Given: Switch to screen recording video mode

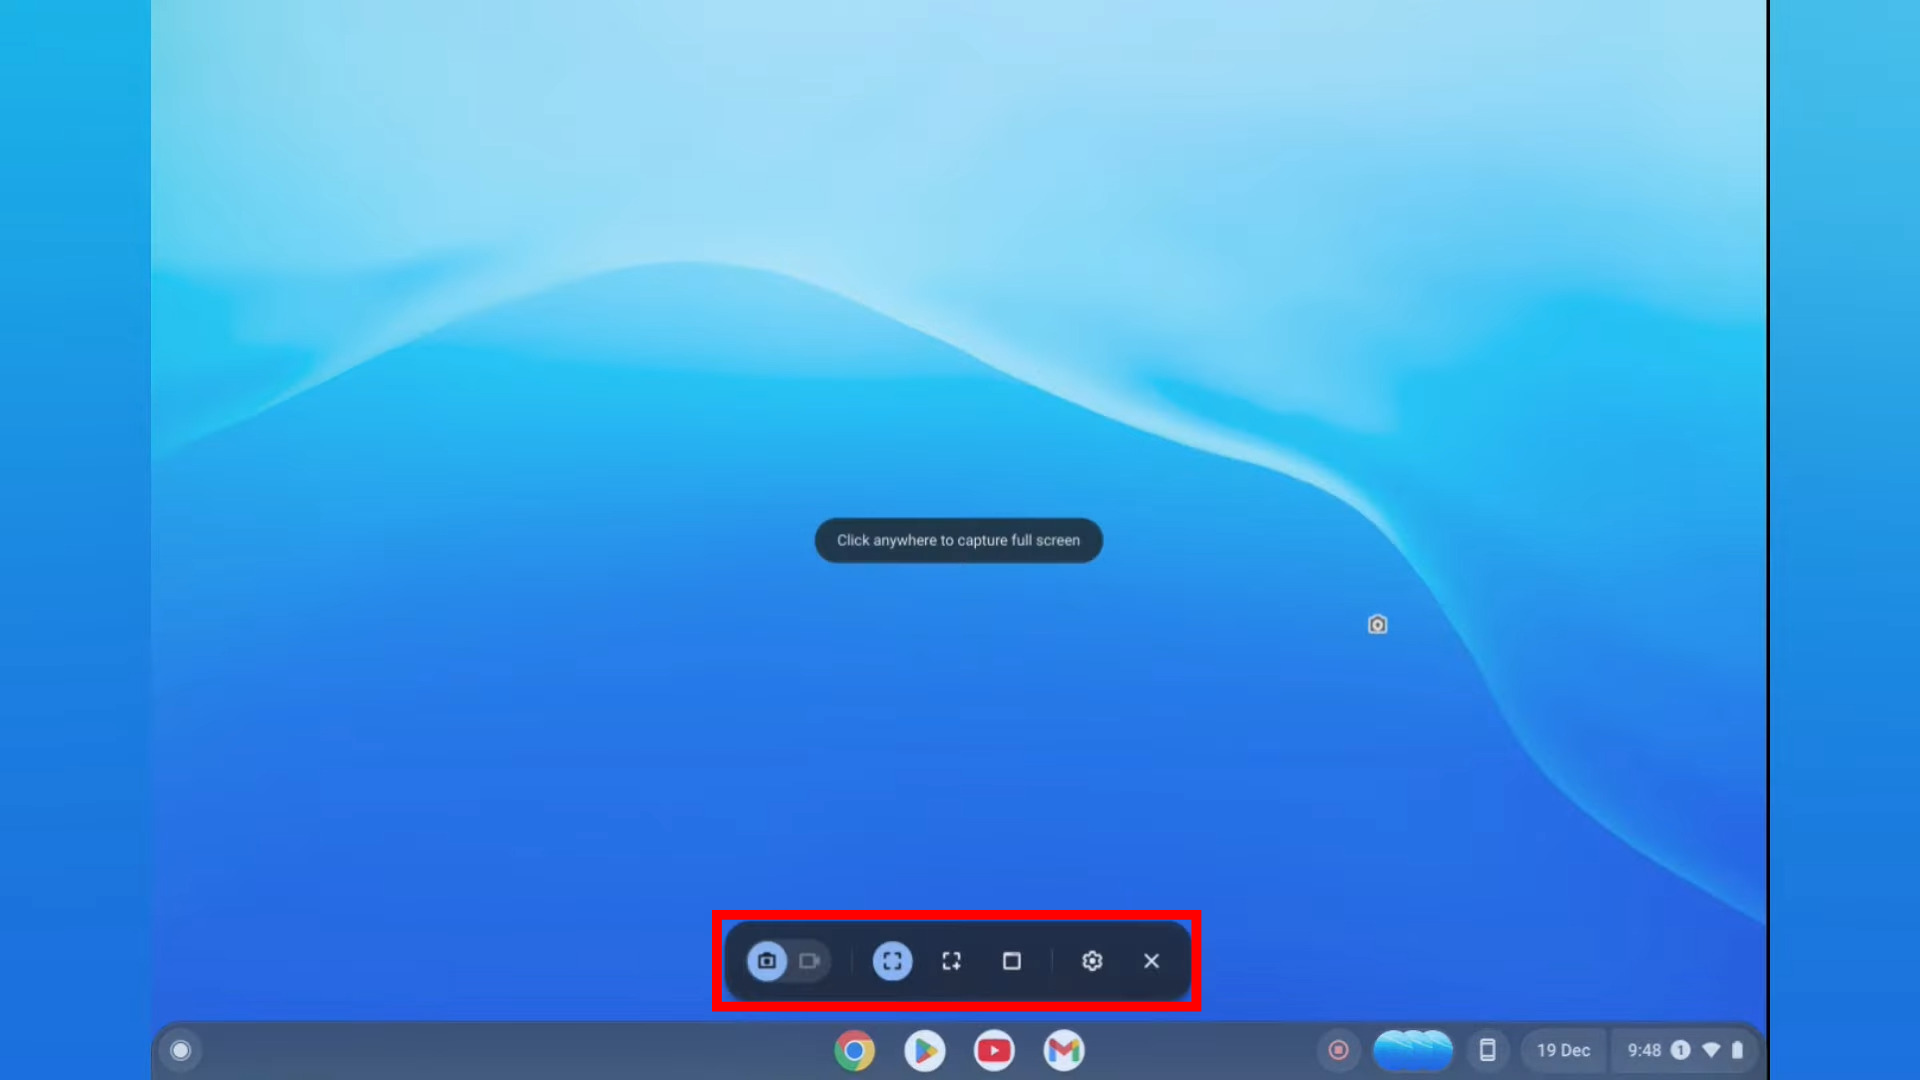Looking at the screenshot, I should 809,961.
